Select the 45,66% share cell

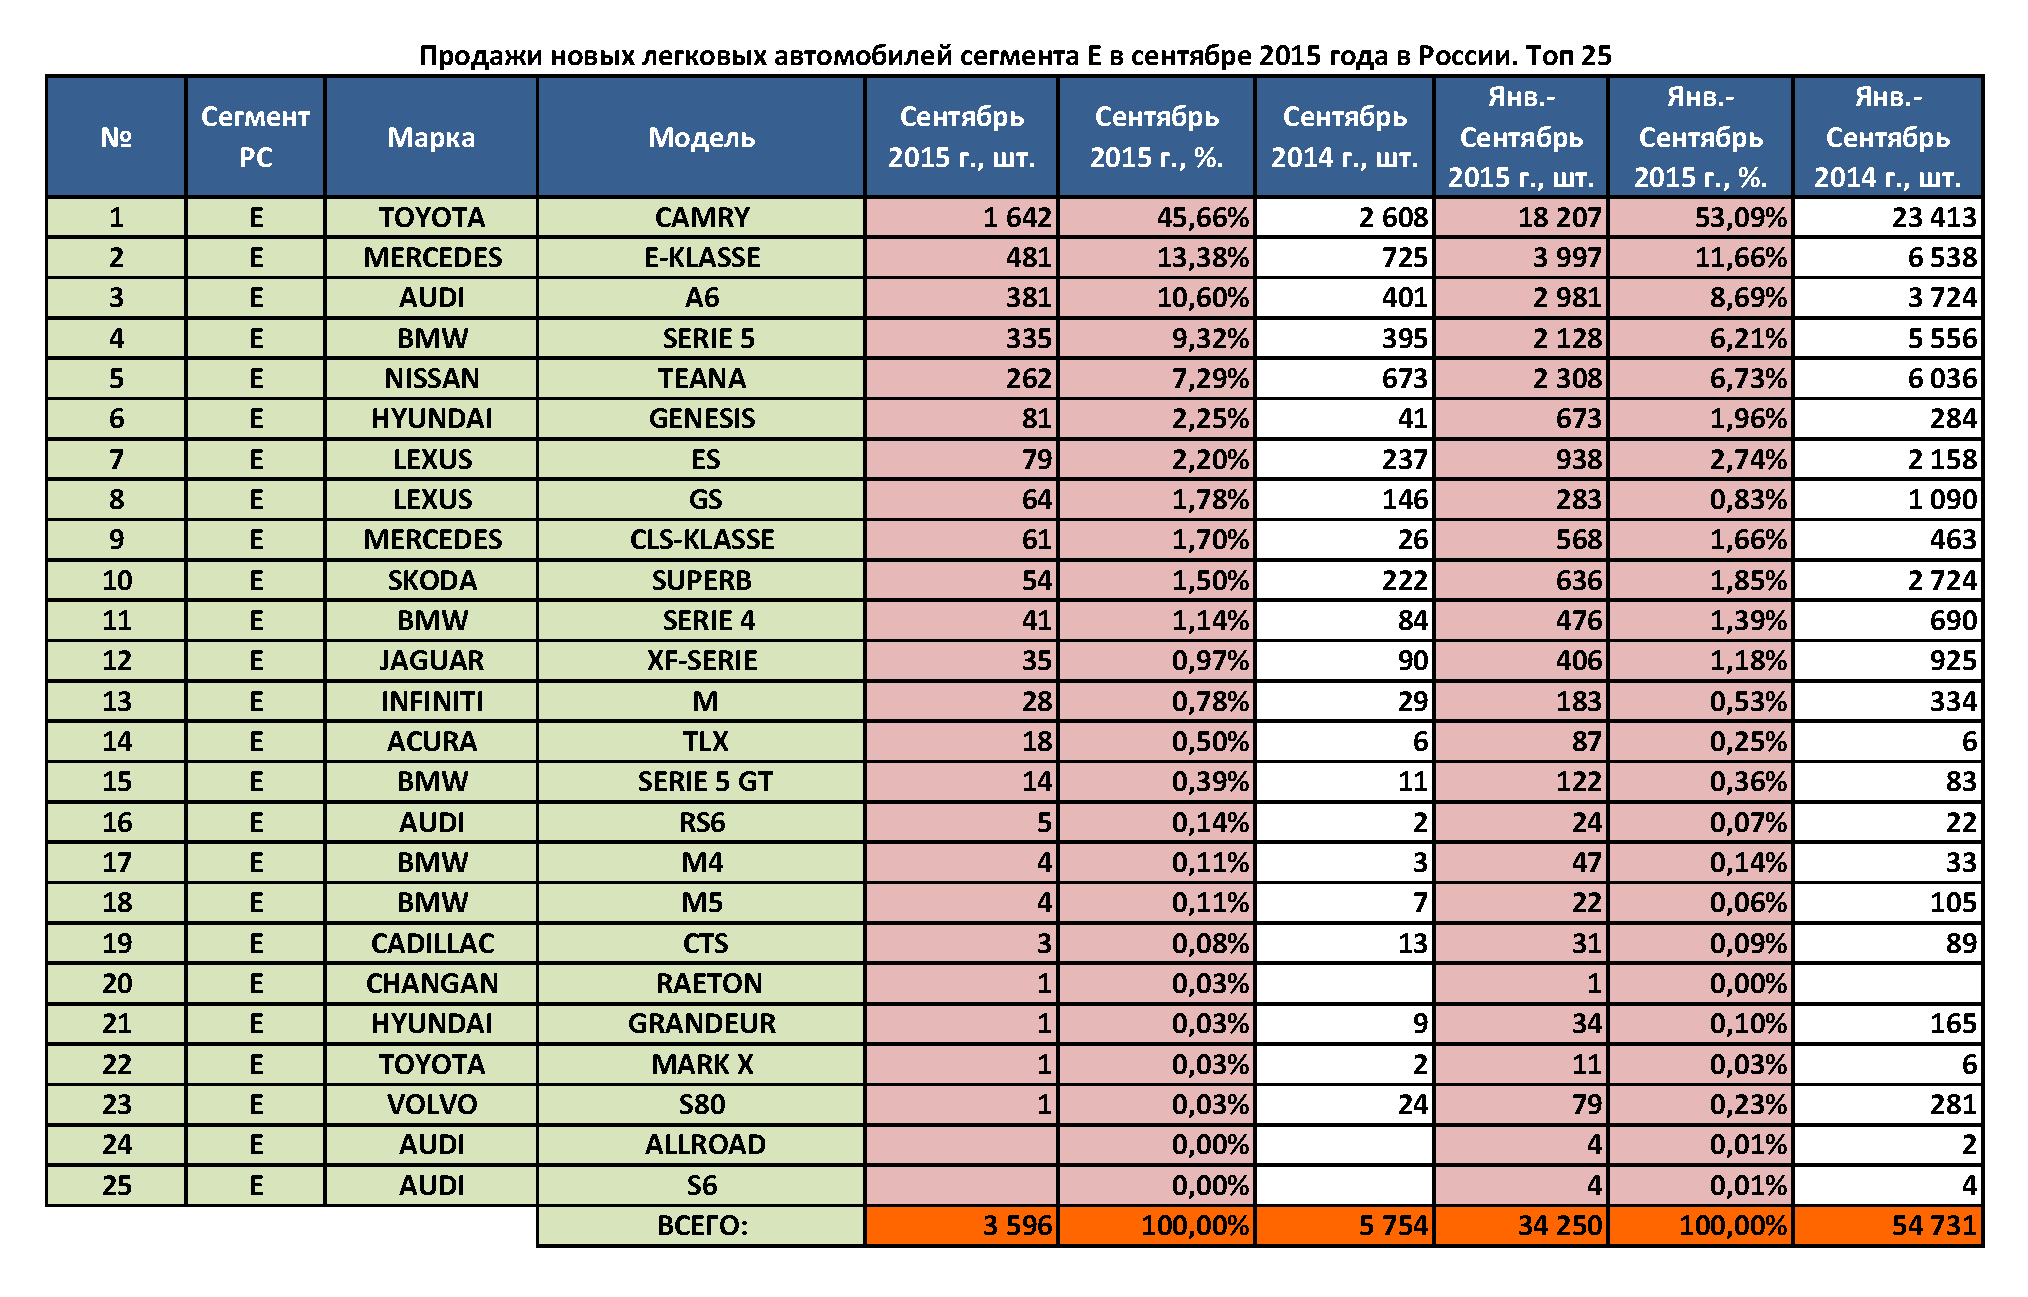[1156, 217]
